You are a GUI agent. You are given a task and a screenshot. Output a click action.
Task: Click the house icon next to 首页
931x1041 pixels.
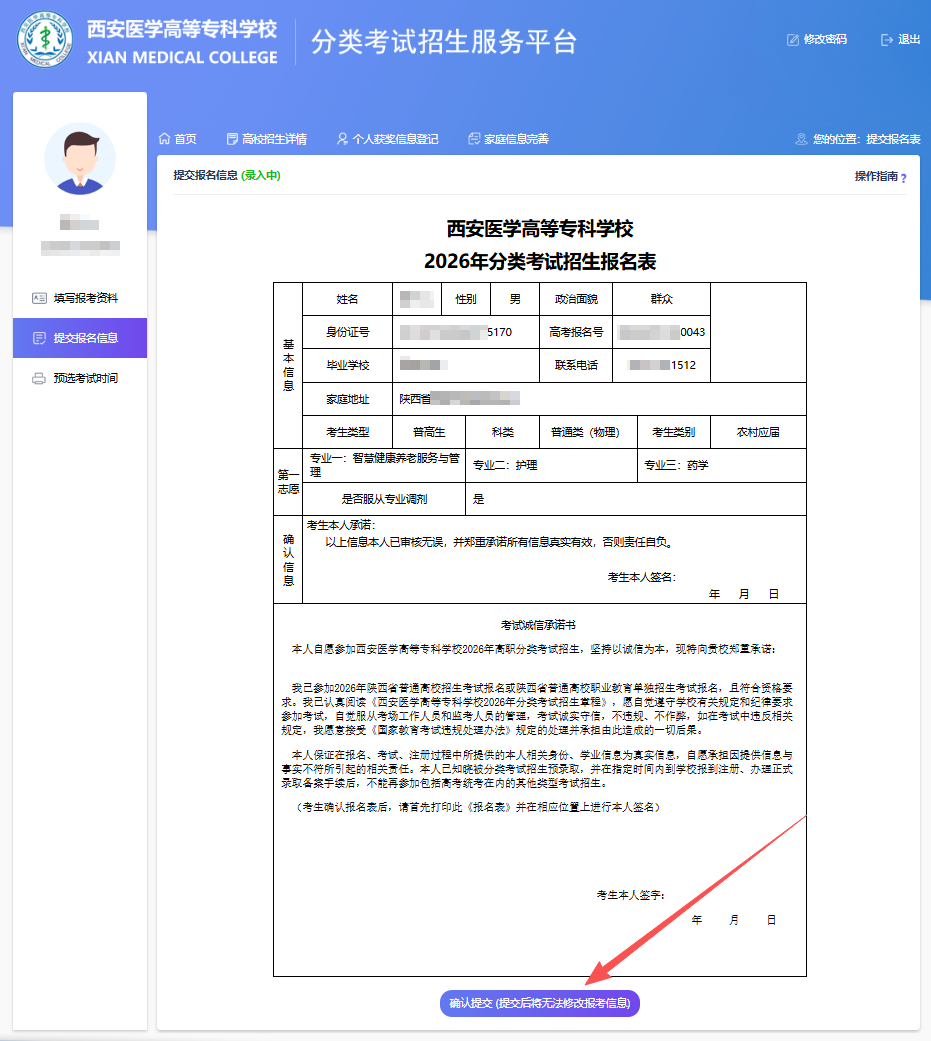pyautogui.click(x=165, y=139)
